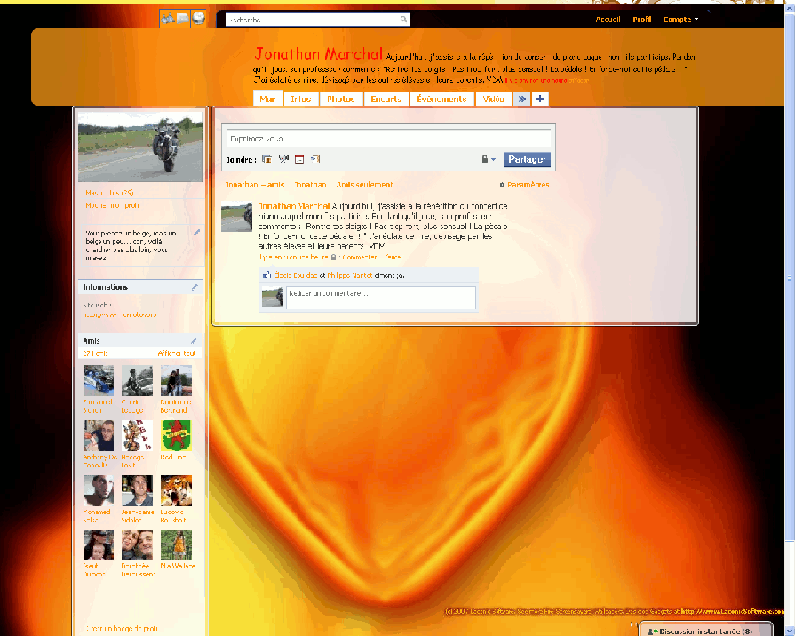Attach a photo using the first Joindre icon
Viewport: 795px width, 636px height.
267,159
